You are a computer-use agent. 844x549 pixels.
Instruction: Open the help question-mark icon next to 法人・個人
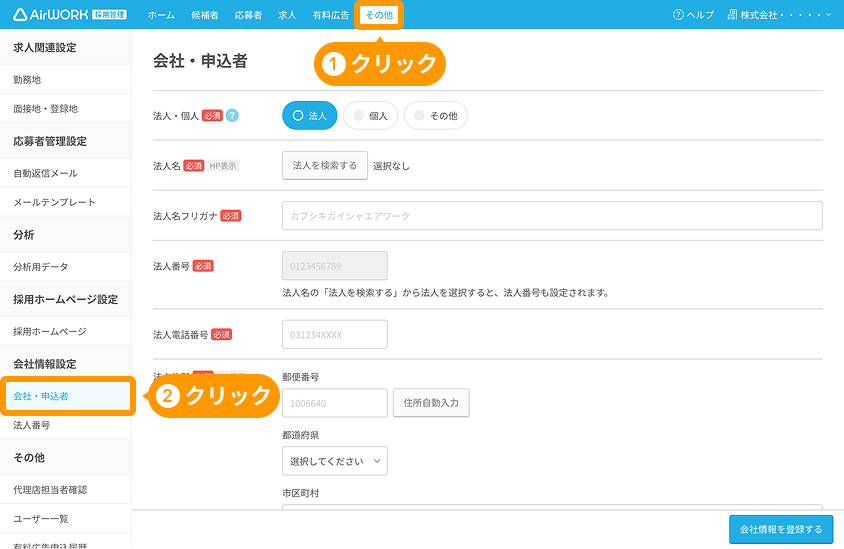click(x=232, y=116)
